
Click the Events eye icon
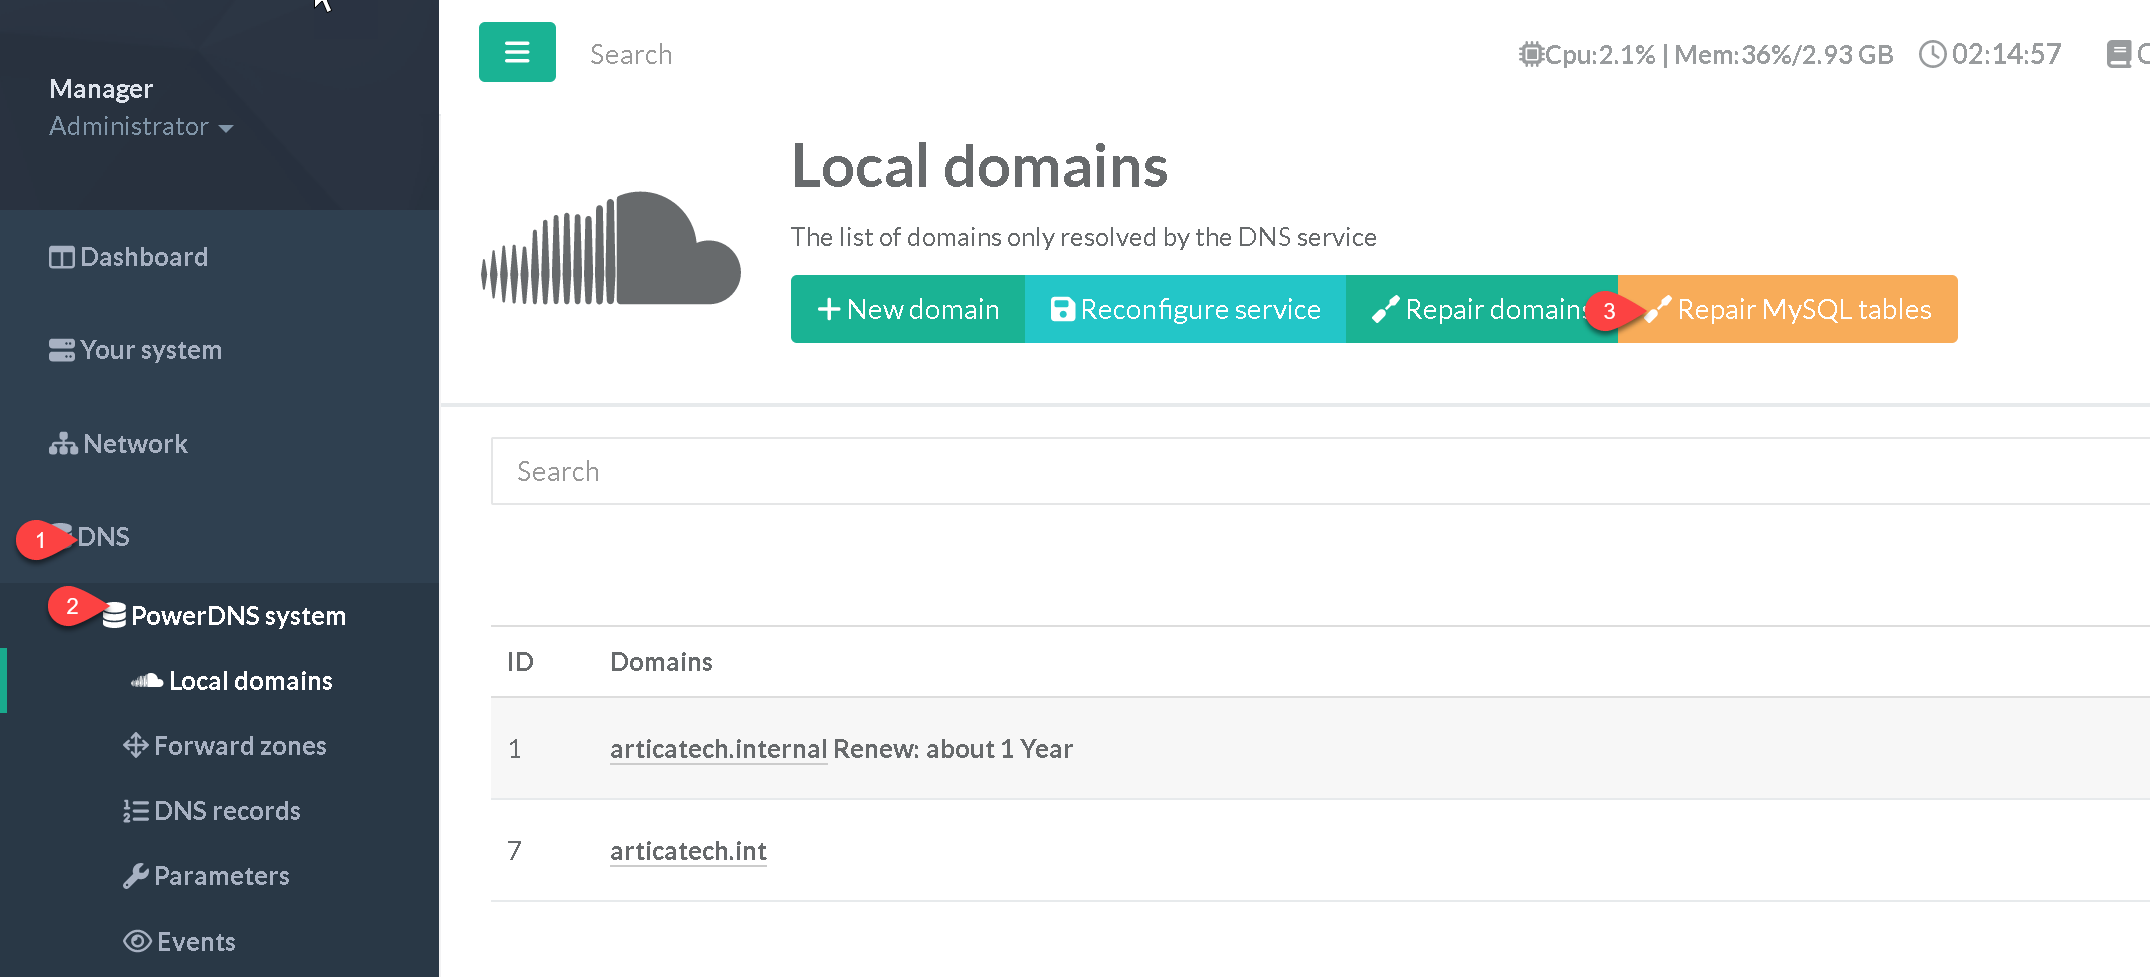137,942
